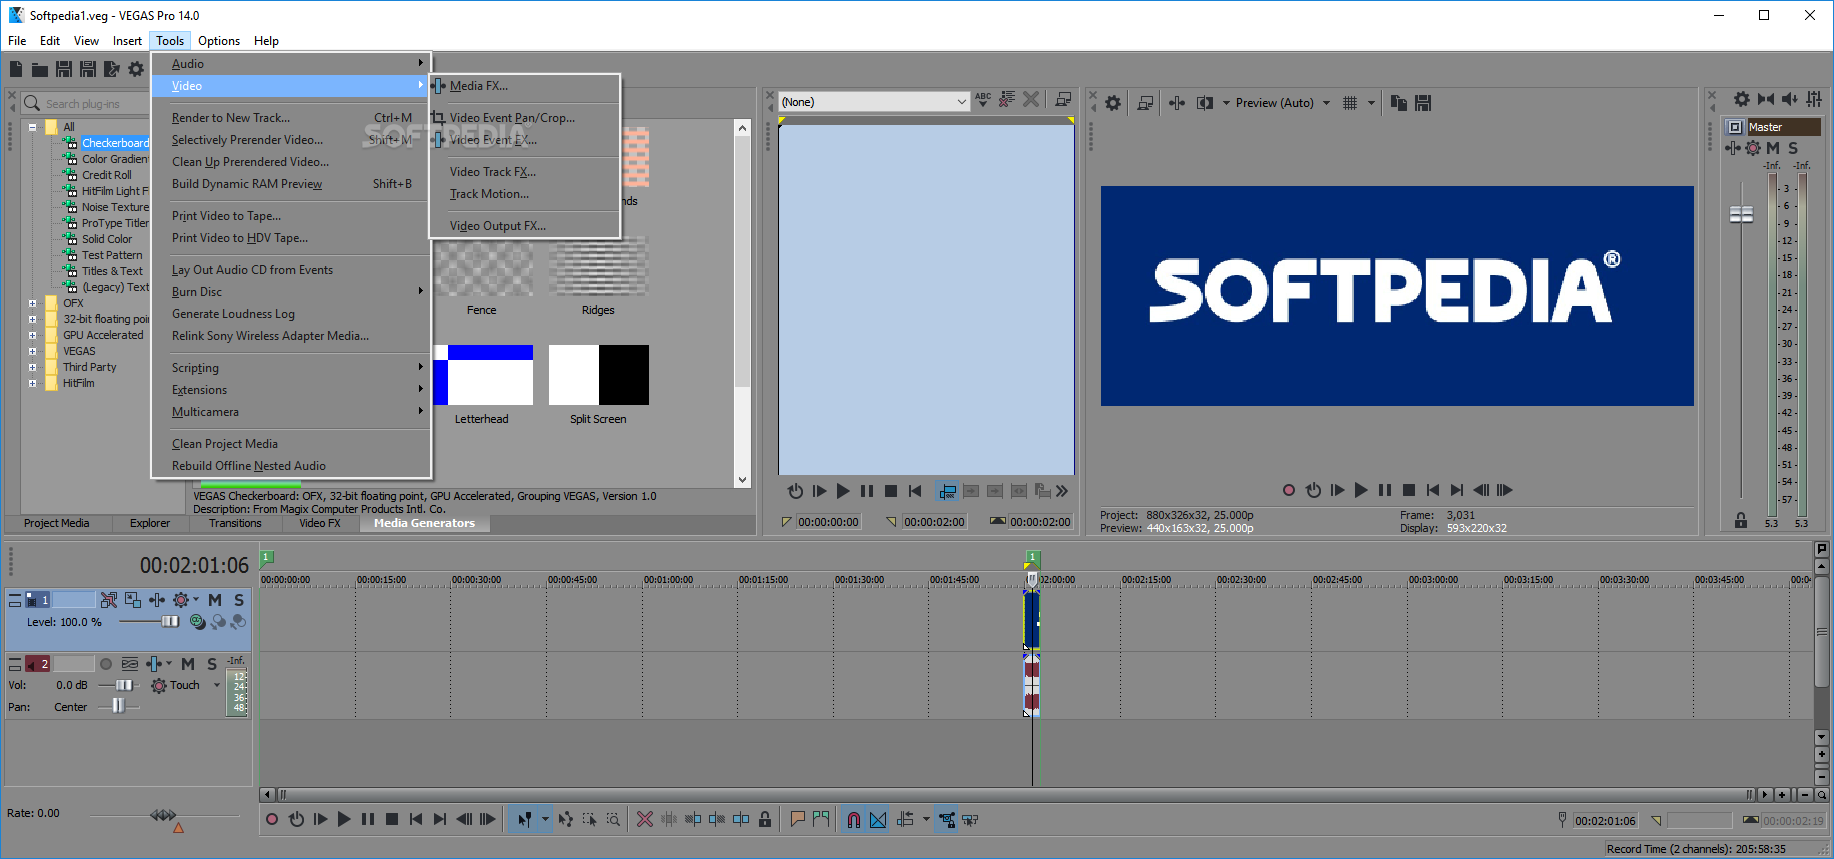Open Video Preview settings gear
This screenshot has width=1834, height=859.
coord(1113,102)
